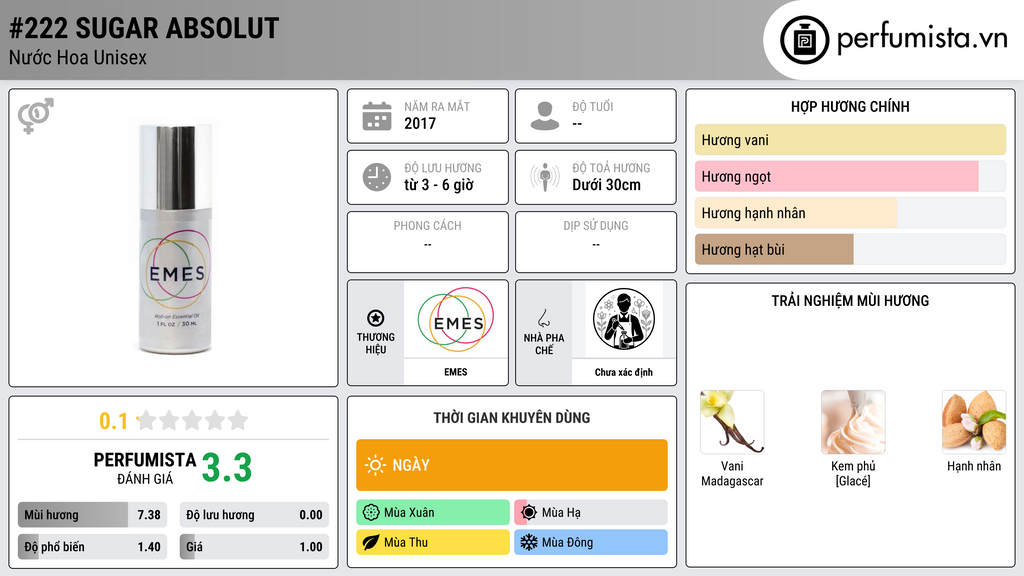Click the snowflake icon for Mùa Đông
This screenshot has width=1024, height=576.
click(529, 542)
